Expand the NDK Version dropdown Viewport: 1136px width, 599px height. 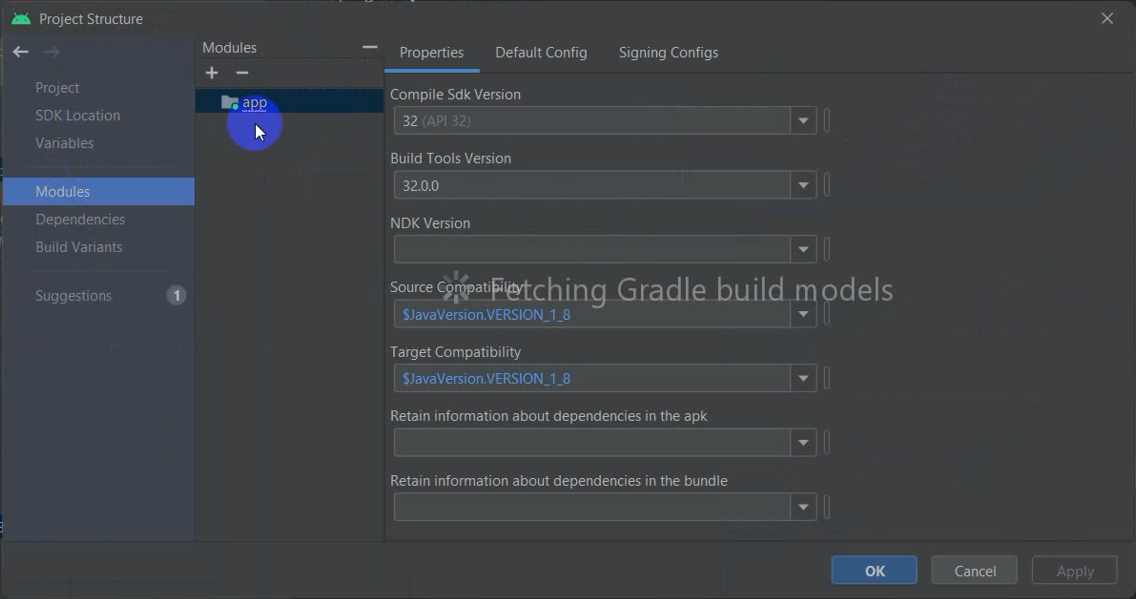803,250
